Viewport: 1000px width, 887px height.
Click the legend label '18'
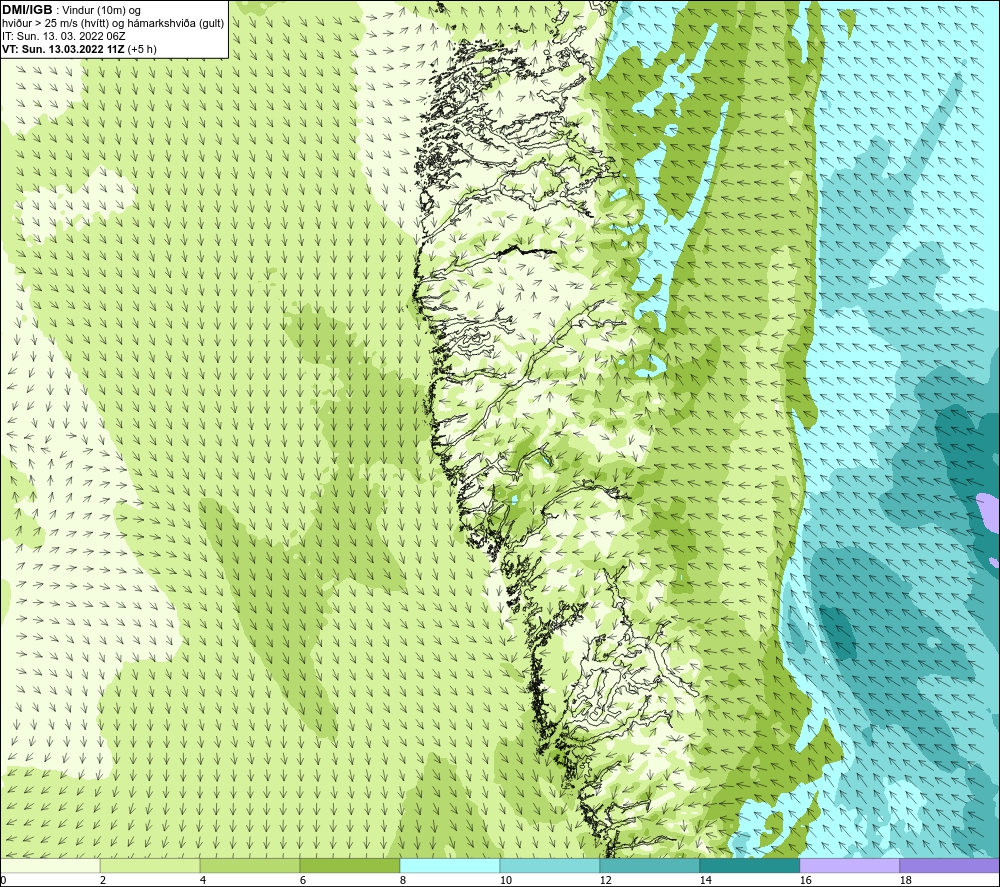coord(905,880)
